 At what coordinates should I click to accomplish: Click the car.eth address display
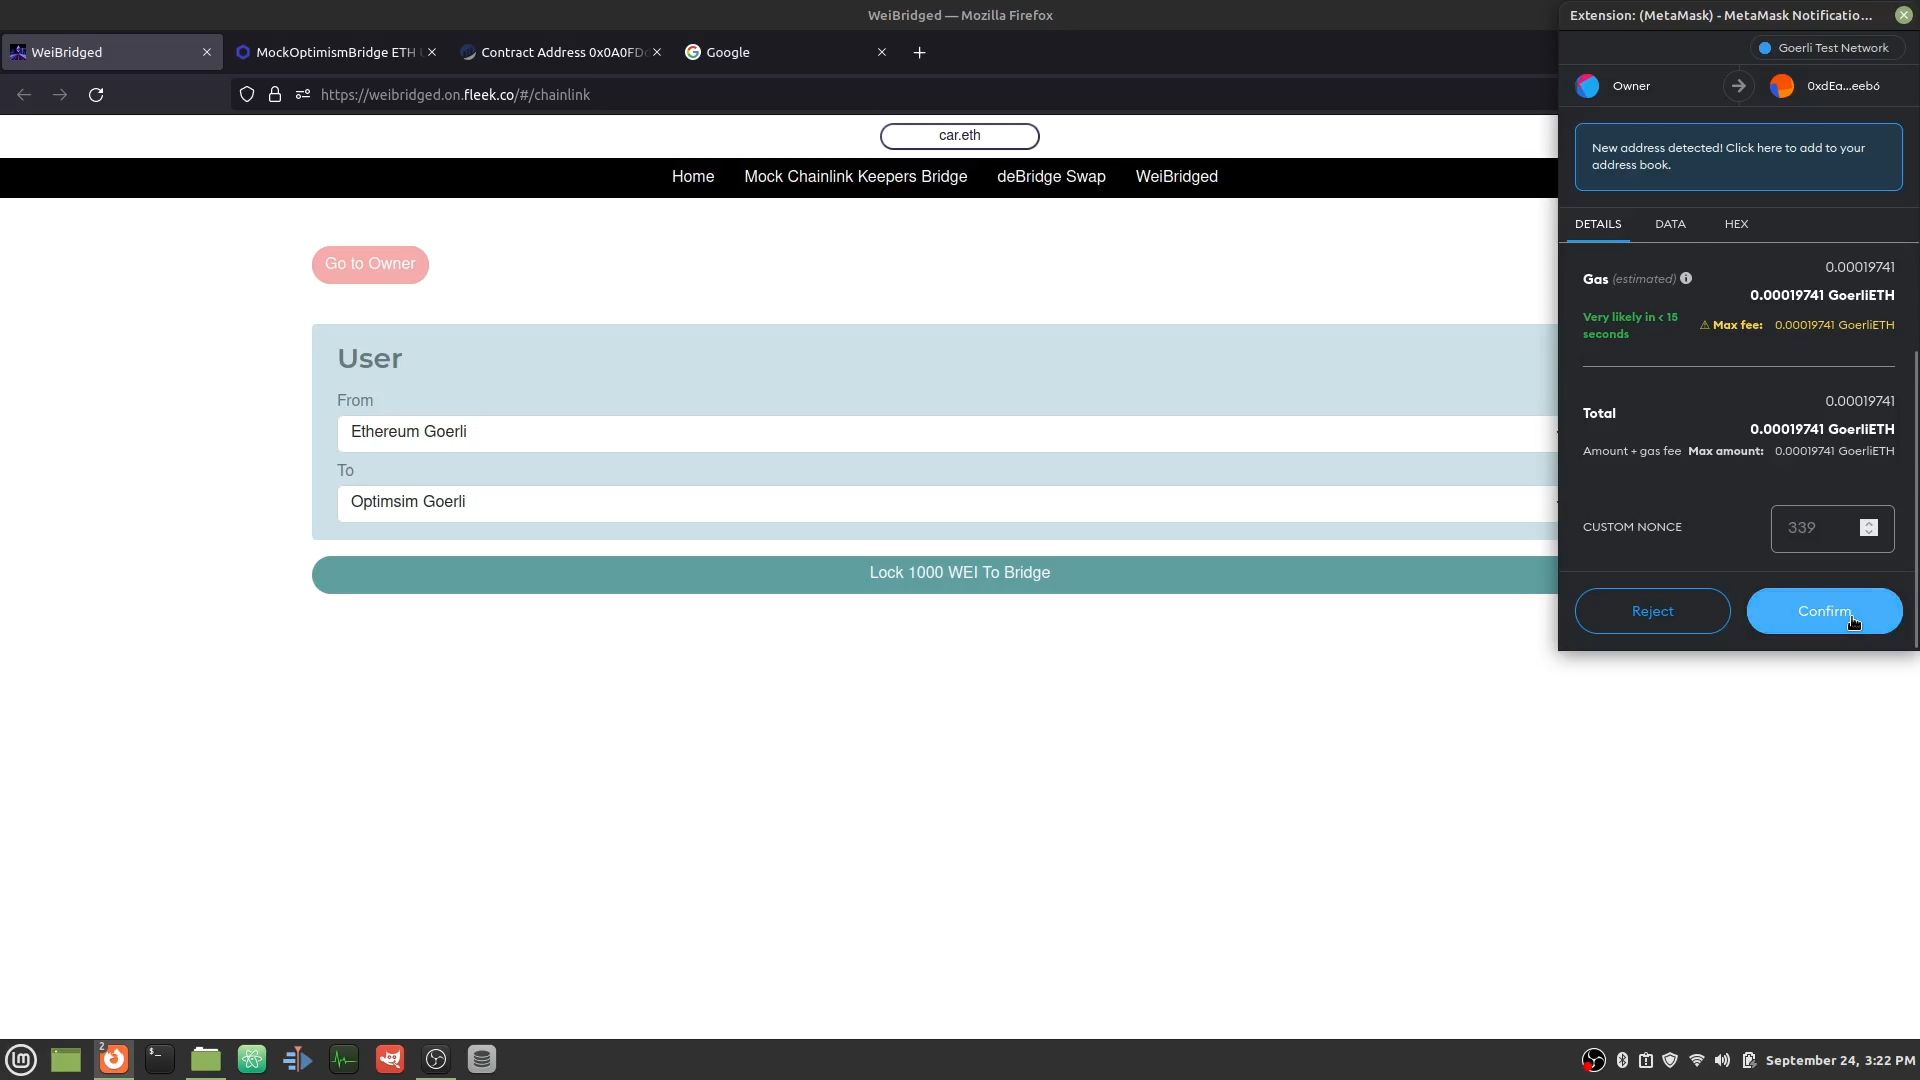tap(959, 135)
